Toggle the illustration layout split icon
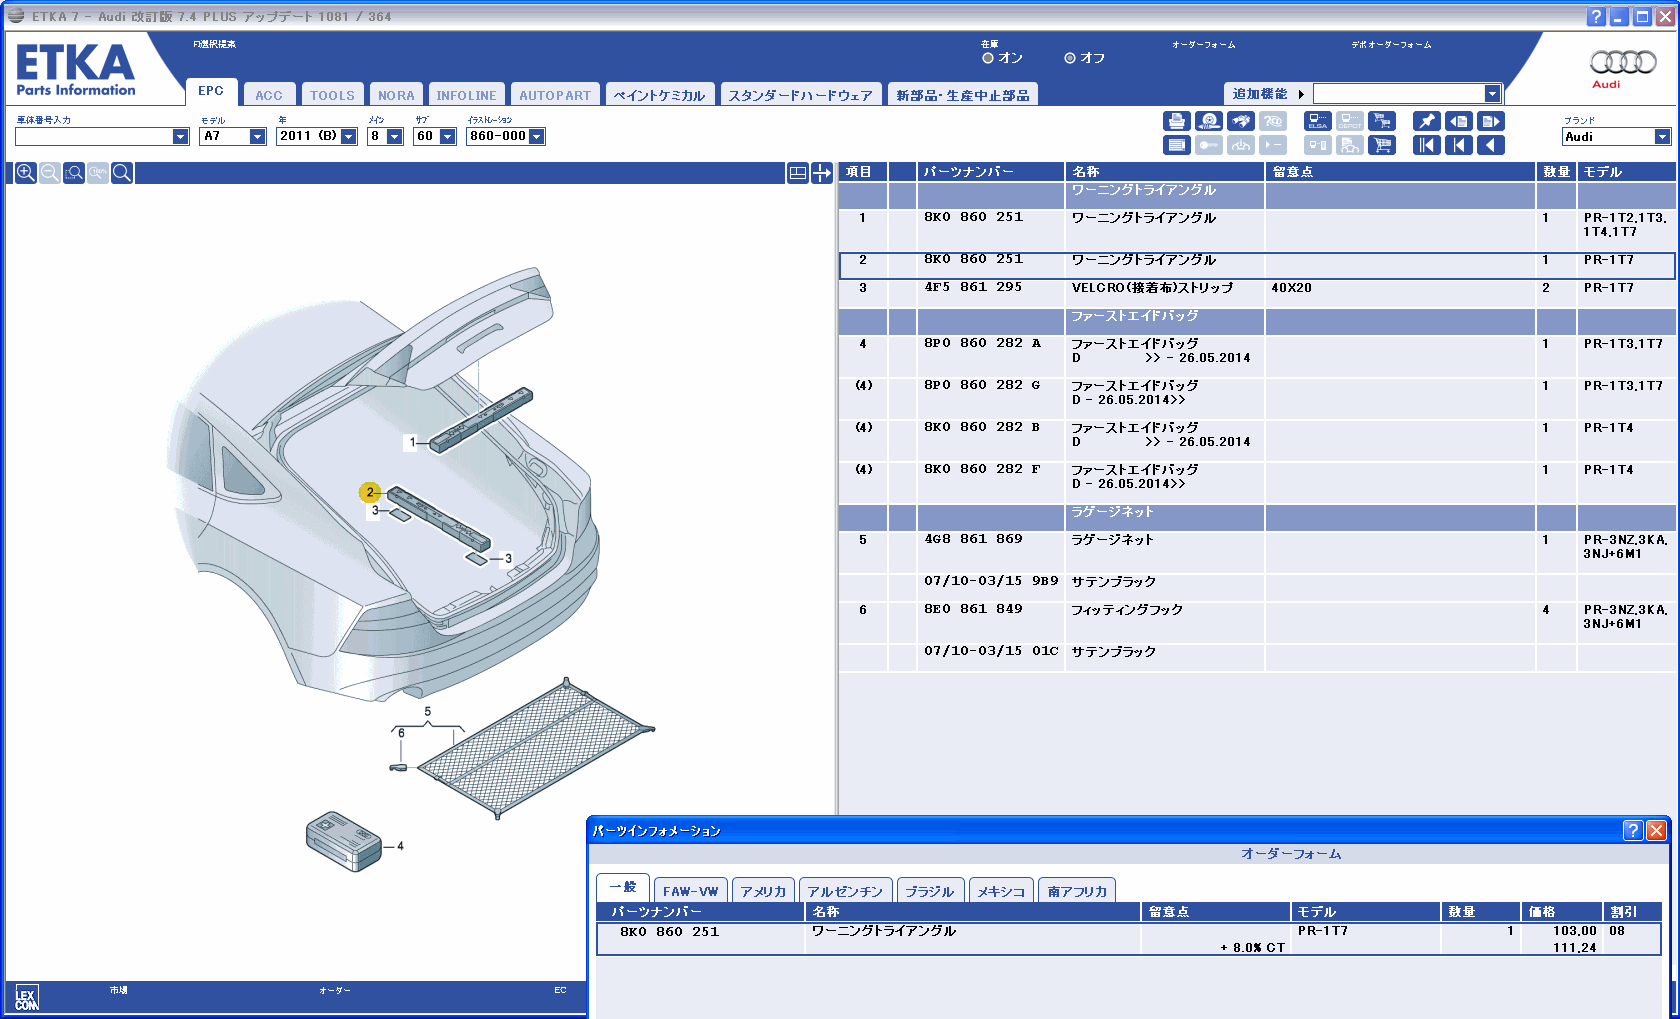 [798, 173]
